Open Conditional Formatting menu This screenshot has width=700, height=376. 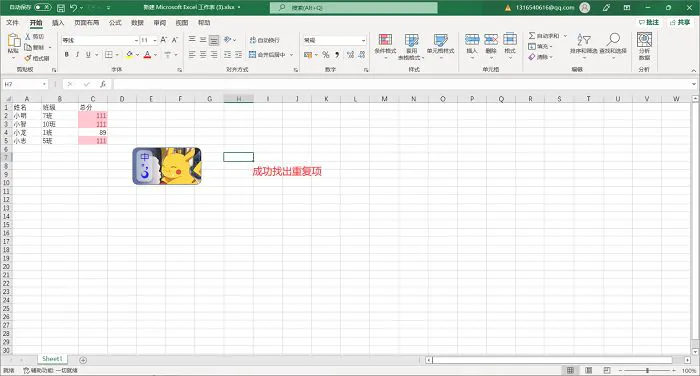(385, 46)
